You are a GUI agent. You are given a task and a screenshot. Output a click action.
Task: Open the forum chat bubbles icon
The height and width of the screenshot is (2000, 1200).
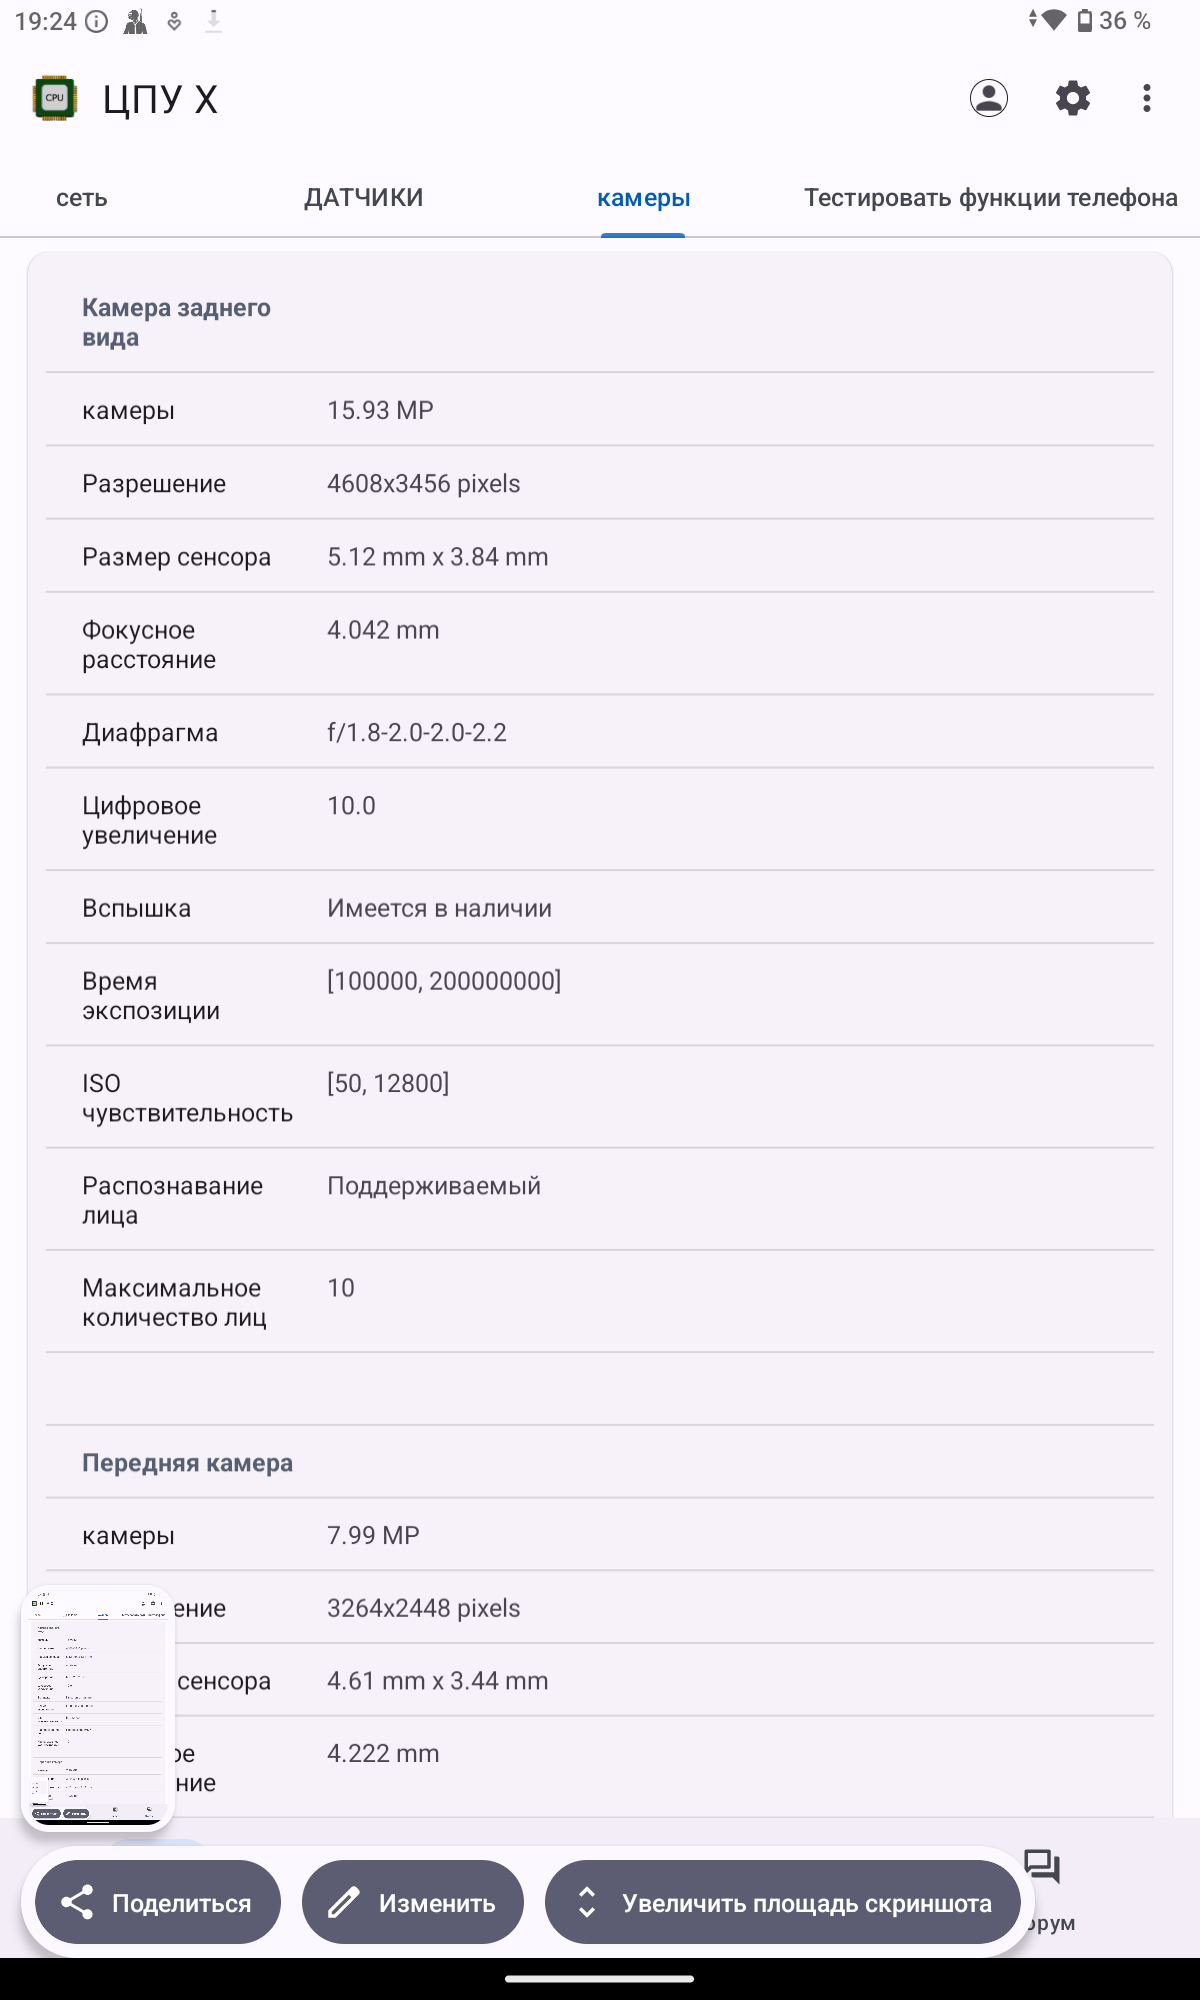pos(1042,1868)
